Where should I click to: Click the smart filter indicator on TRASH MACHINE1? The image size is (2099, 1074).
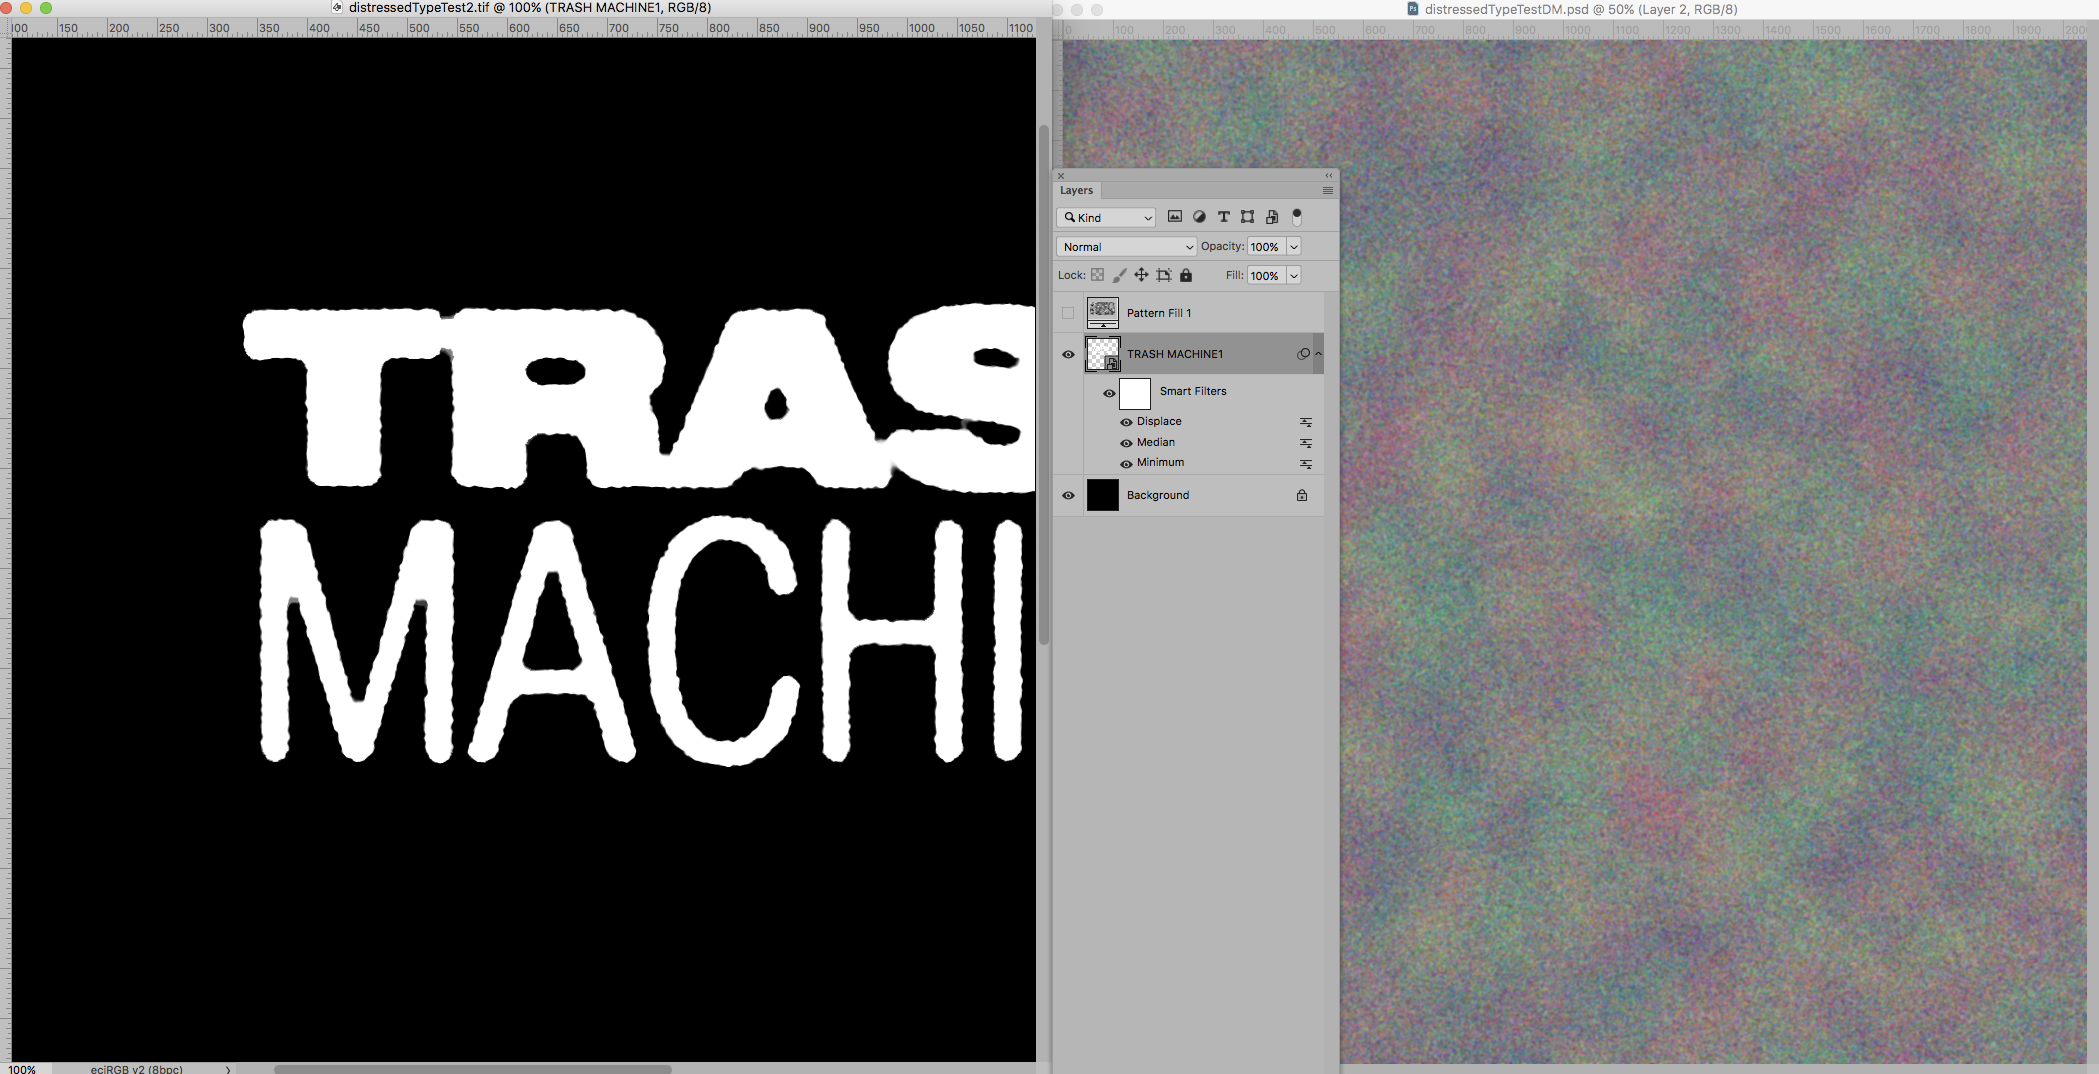(x=1303, y=354)
